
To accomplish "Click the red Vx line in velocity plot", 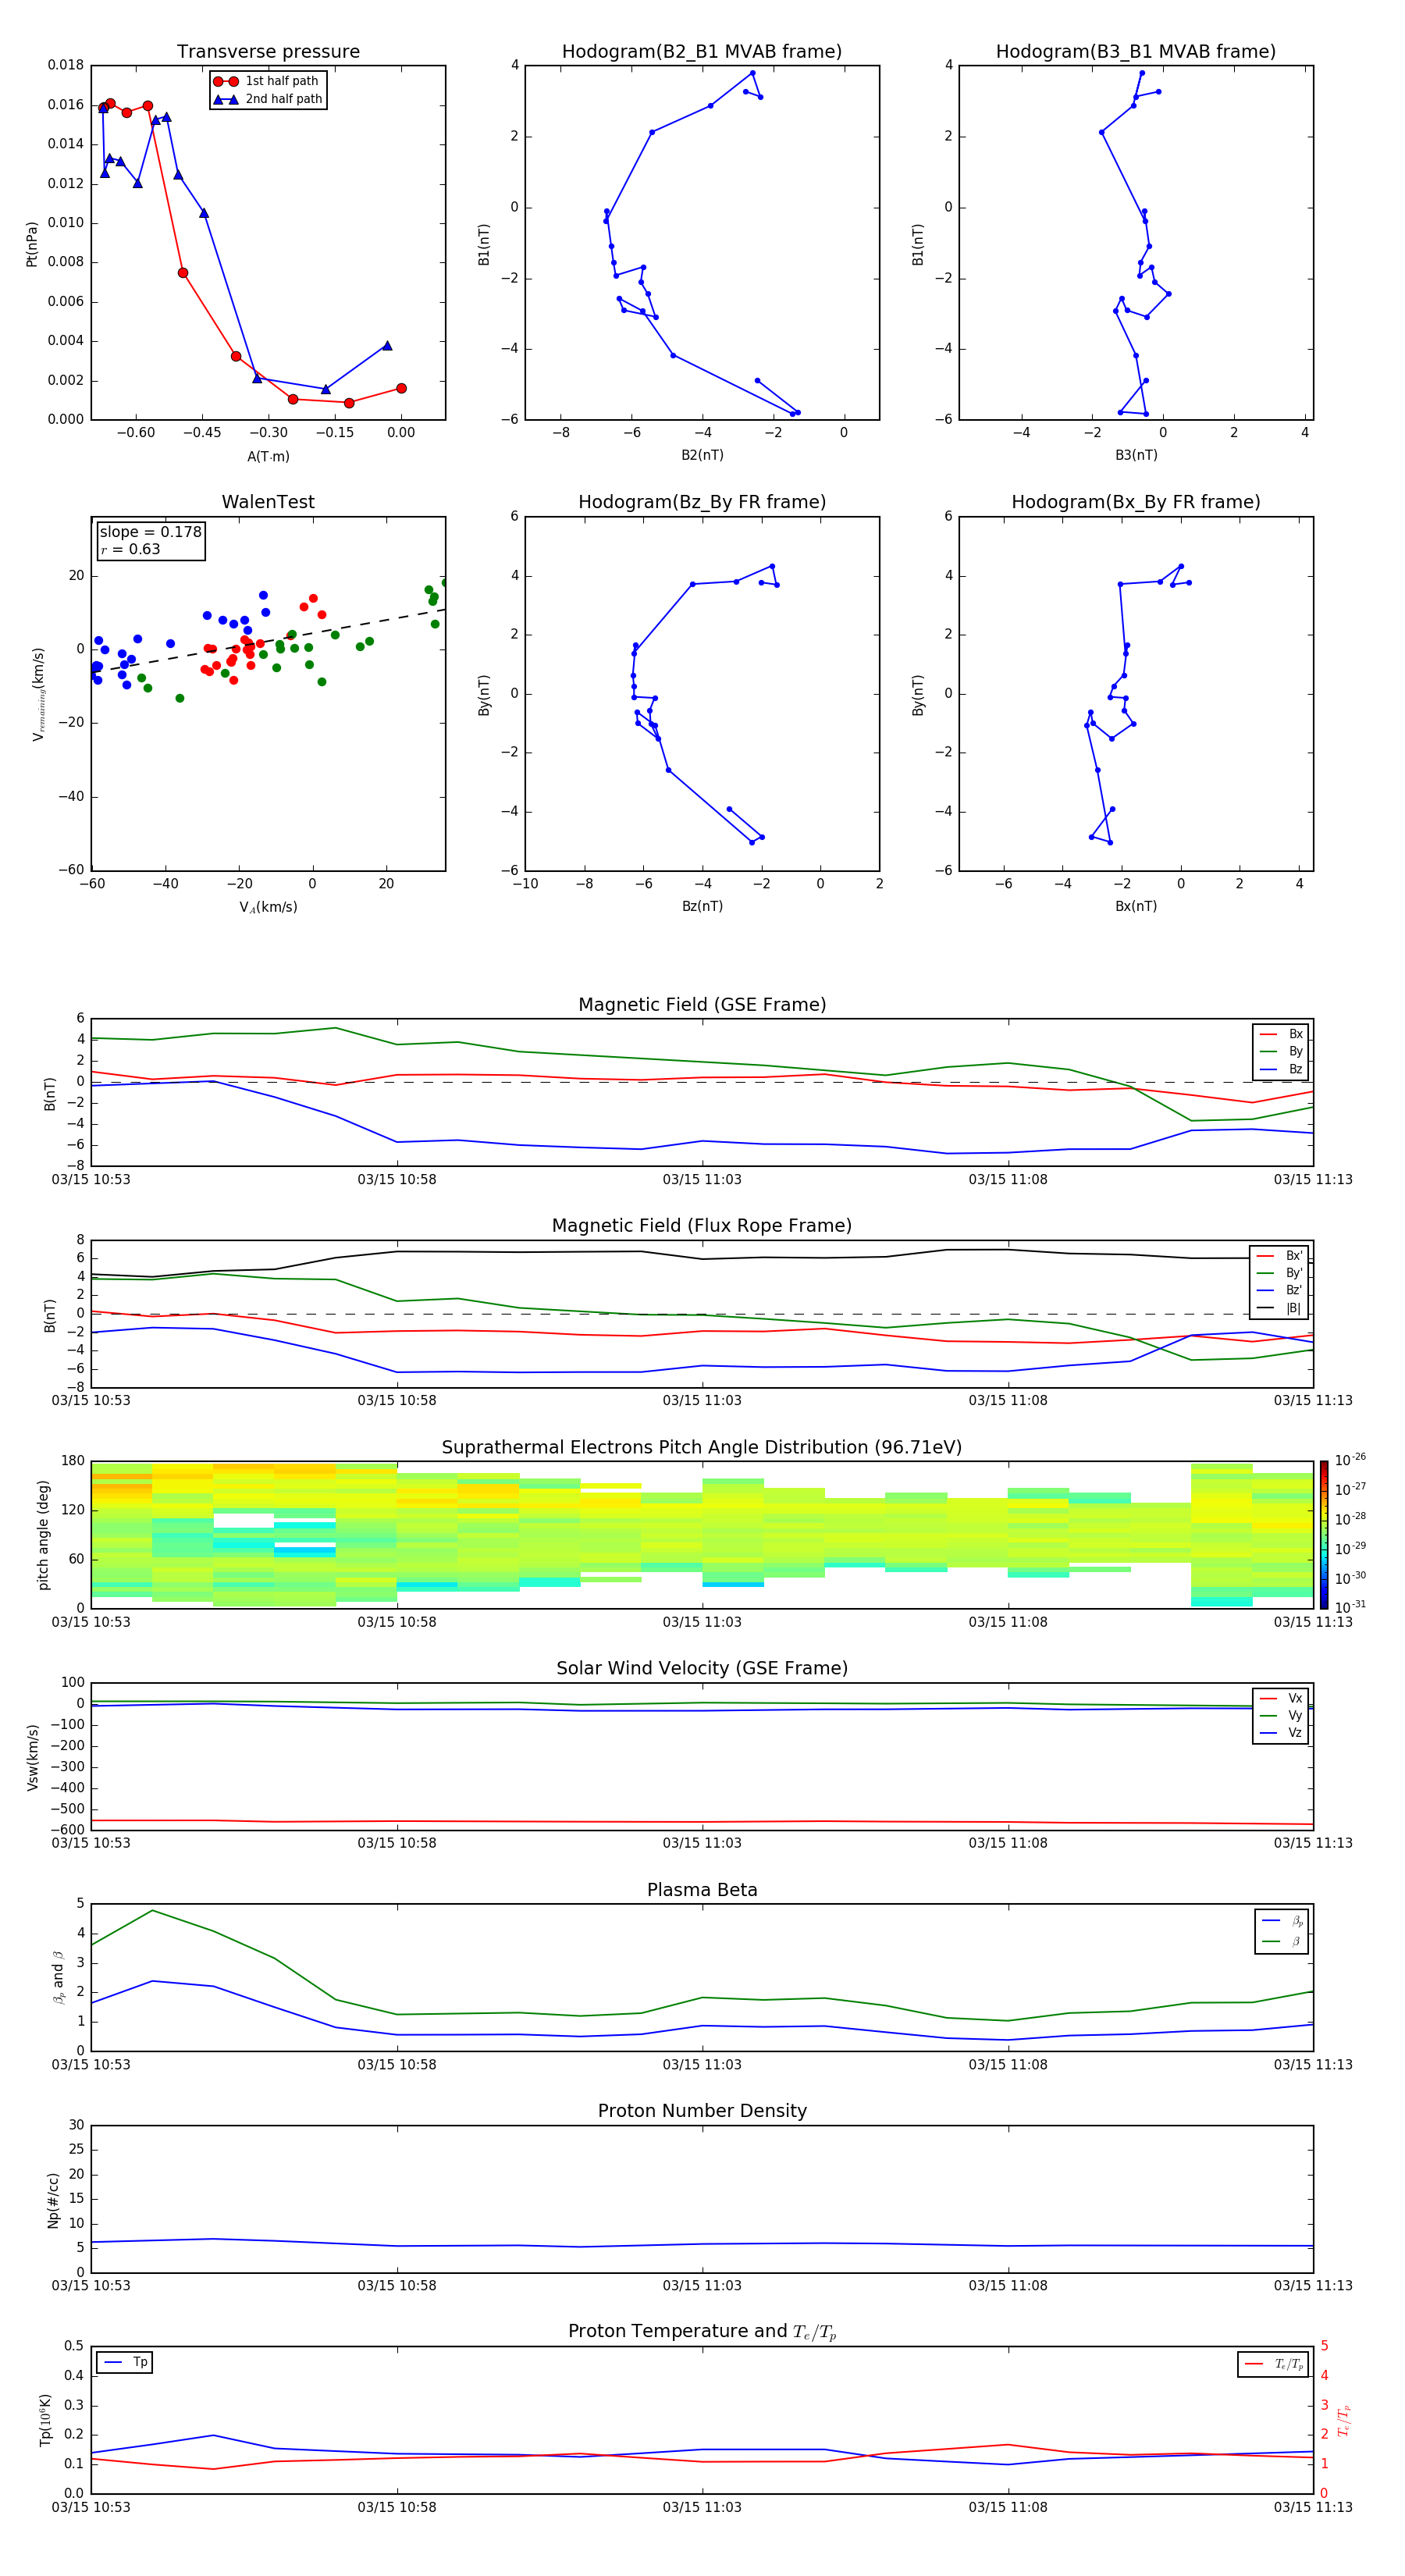I will pyautogui.click(x=702, y=1822).
